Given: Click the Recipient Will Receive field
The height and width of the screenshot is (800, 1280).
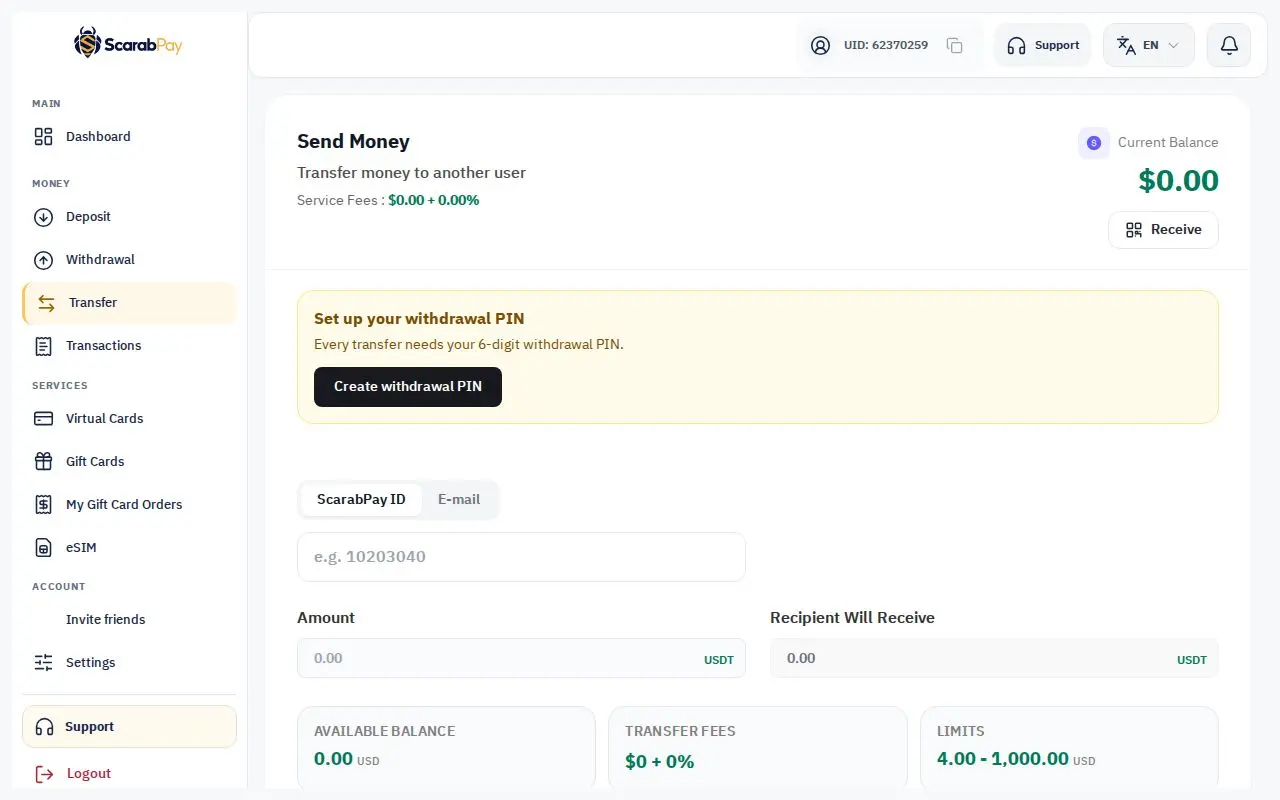Looking at the screenshot, I should pos(994,658).
